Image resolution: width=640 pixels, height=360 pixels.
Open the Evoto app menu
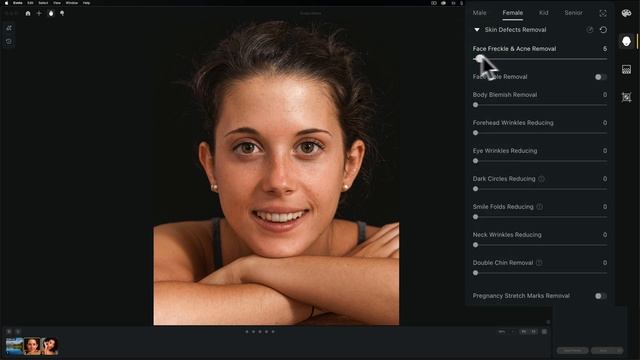point(18,3)
